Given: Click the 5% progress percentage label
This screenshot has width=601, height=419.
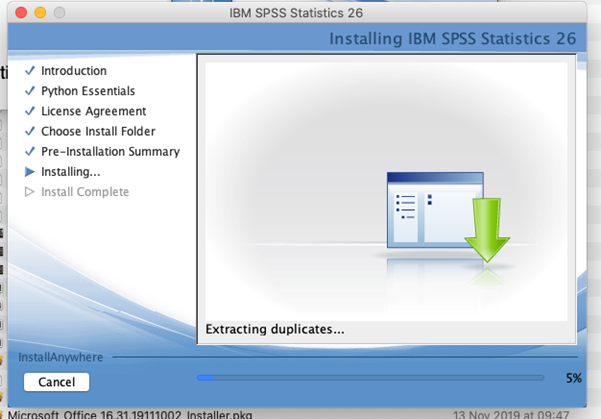Looking at the screenshot, I should pyautogui.click(x=574, y=378).
